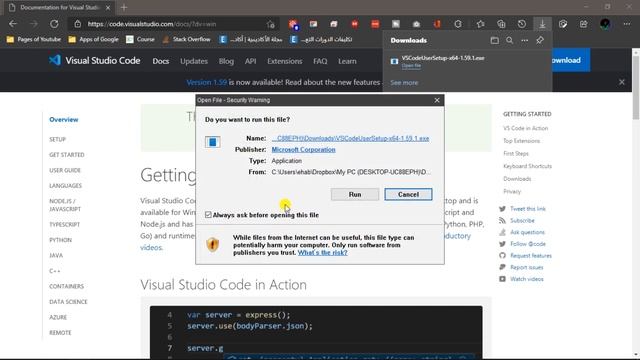Select Docs in the site navigation
640x360 pixels.
(x=160, y=61)
